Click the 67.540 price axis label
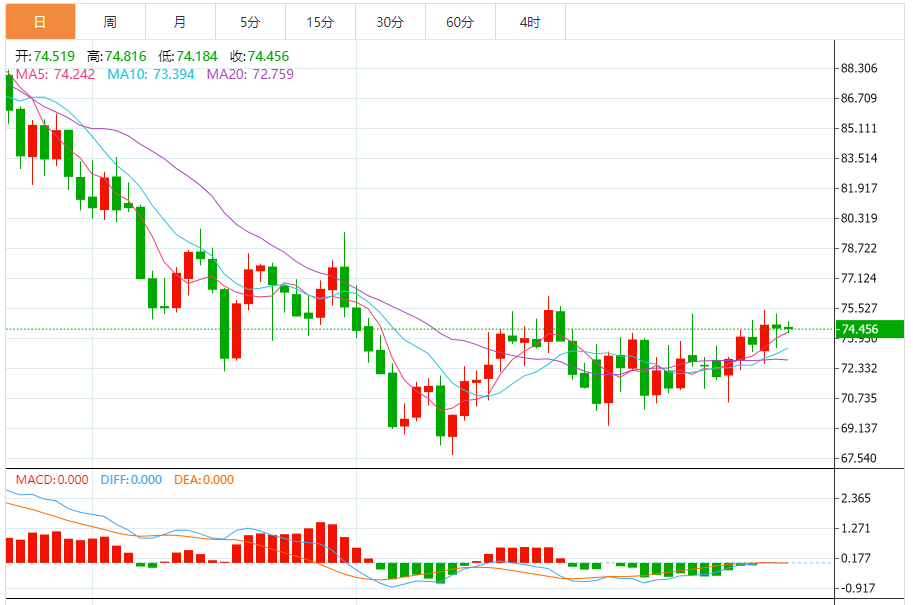Image resolution: width=913 pixels, height=605 pixels. 859,458
